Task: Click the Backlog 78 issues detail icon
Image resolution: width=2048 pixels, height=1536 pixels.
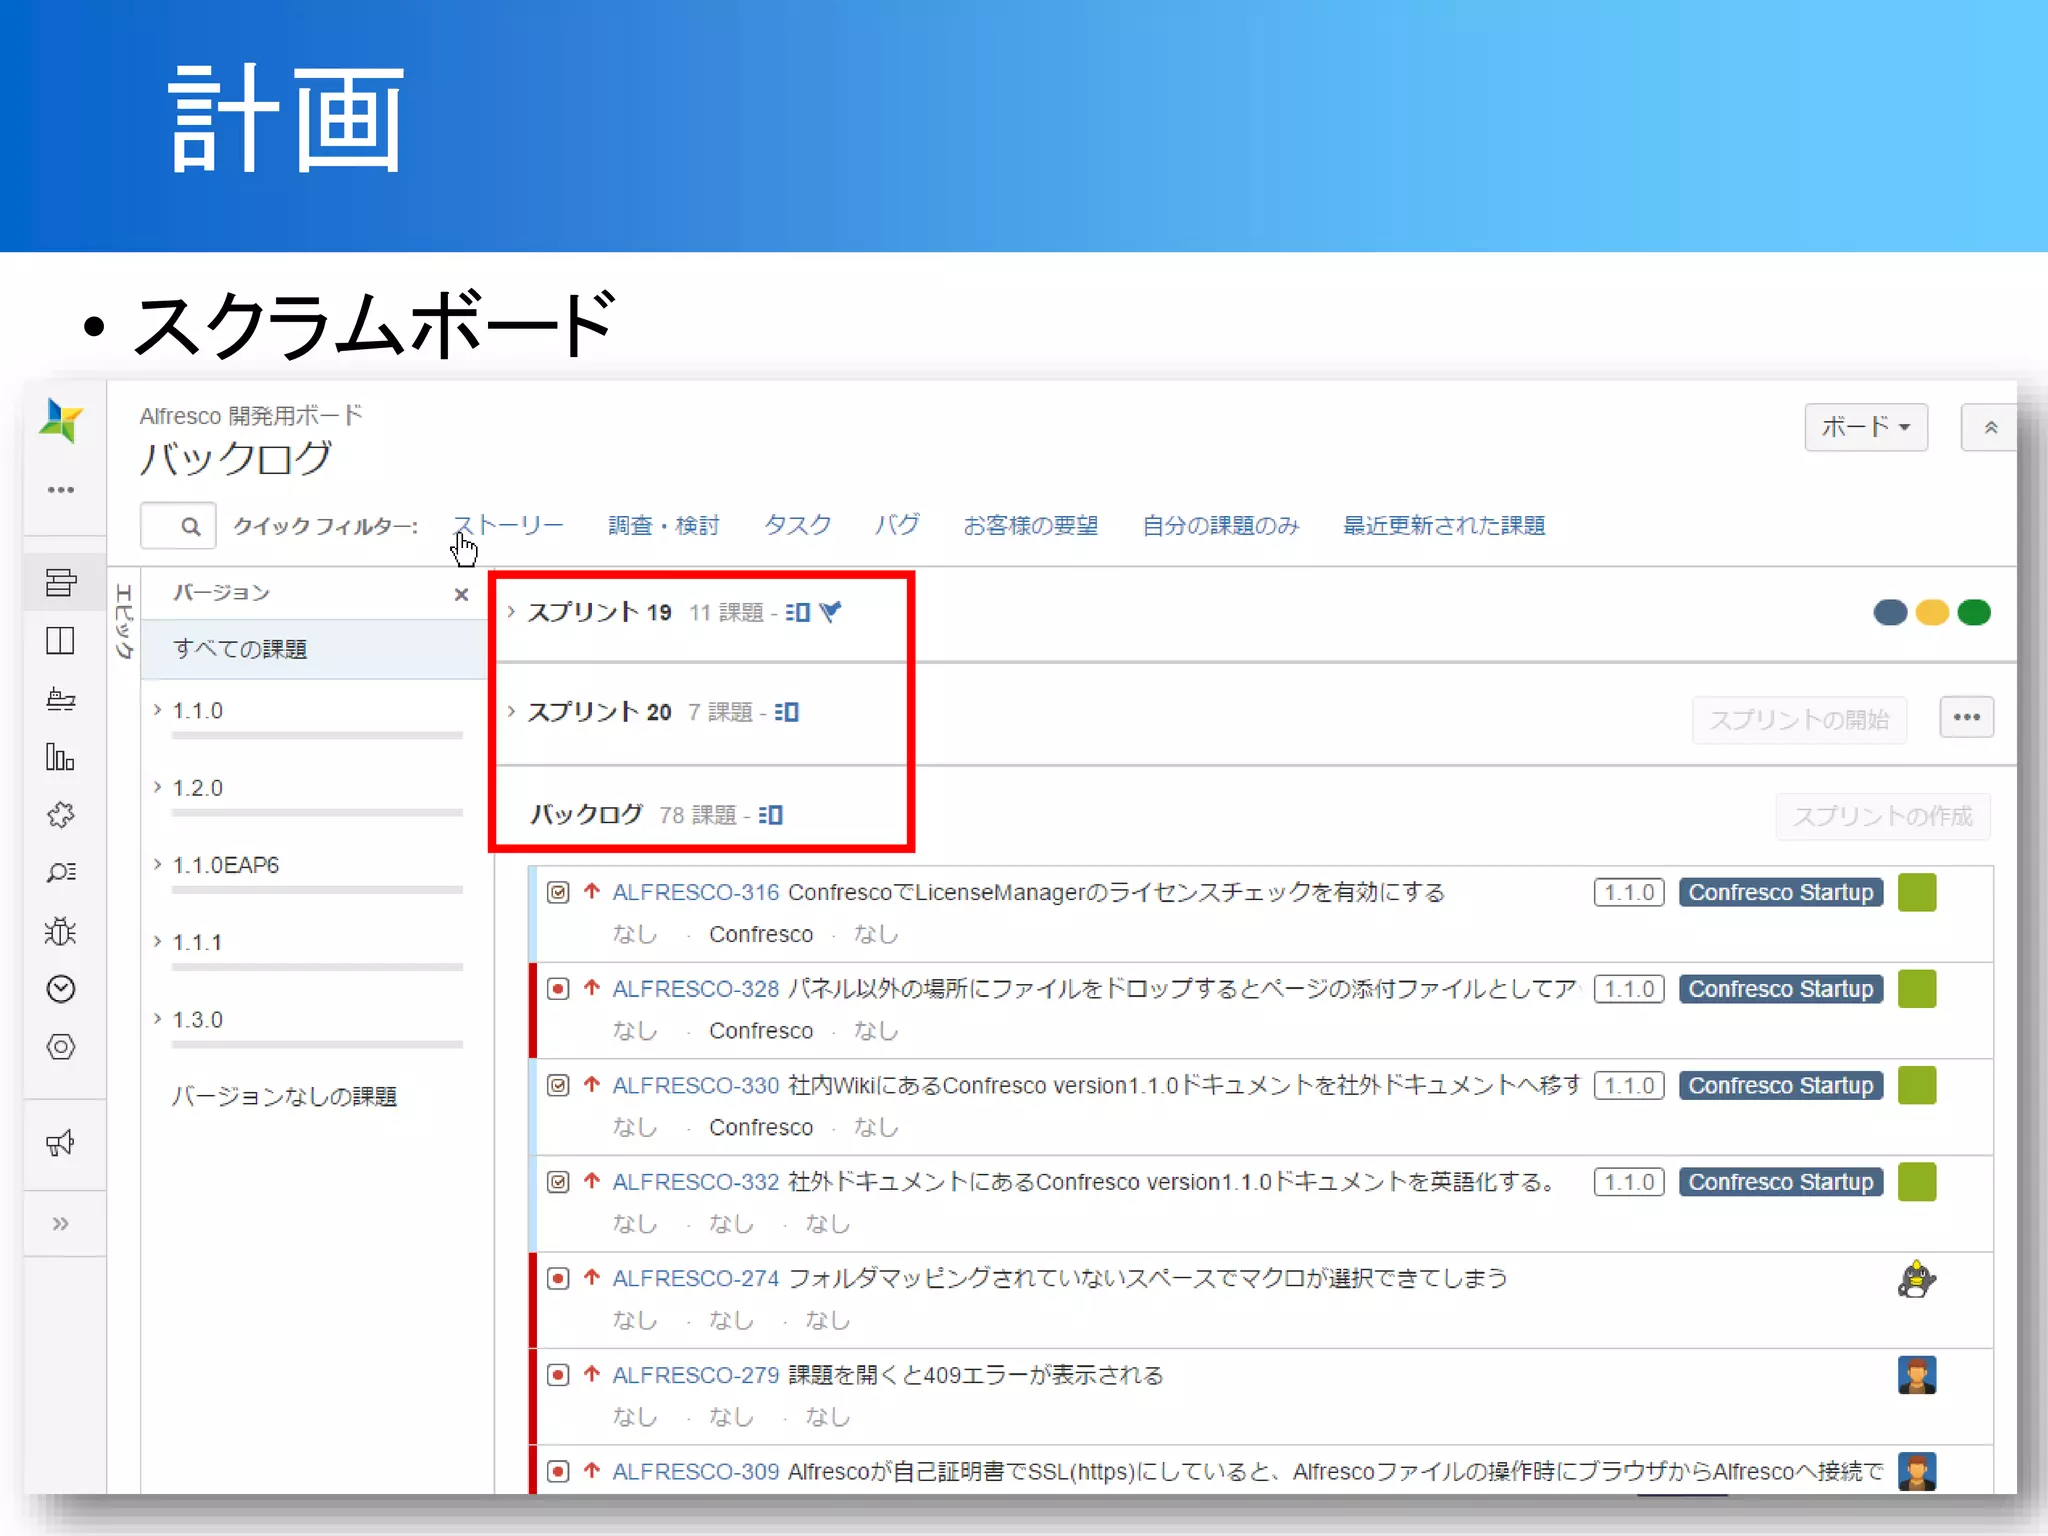Action: (770, 815)
